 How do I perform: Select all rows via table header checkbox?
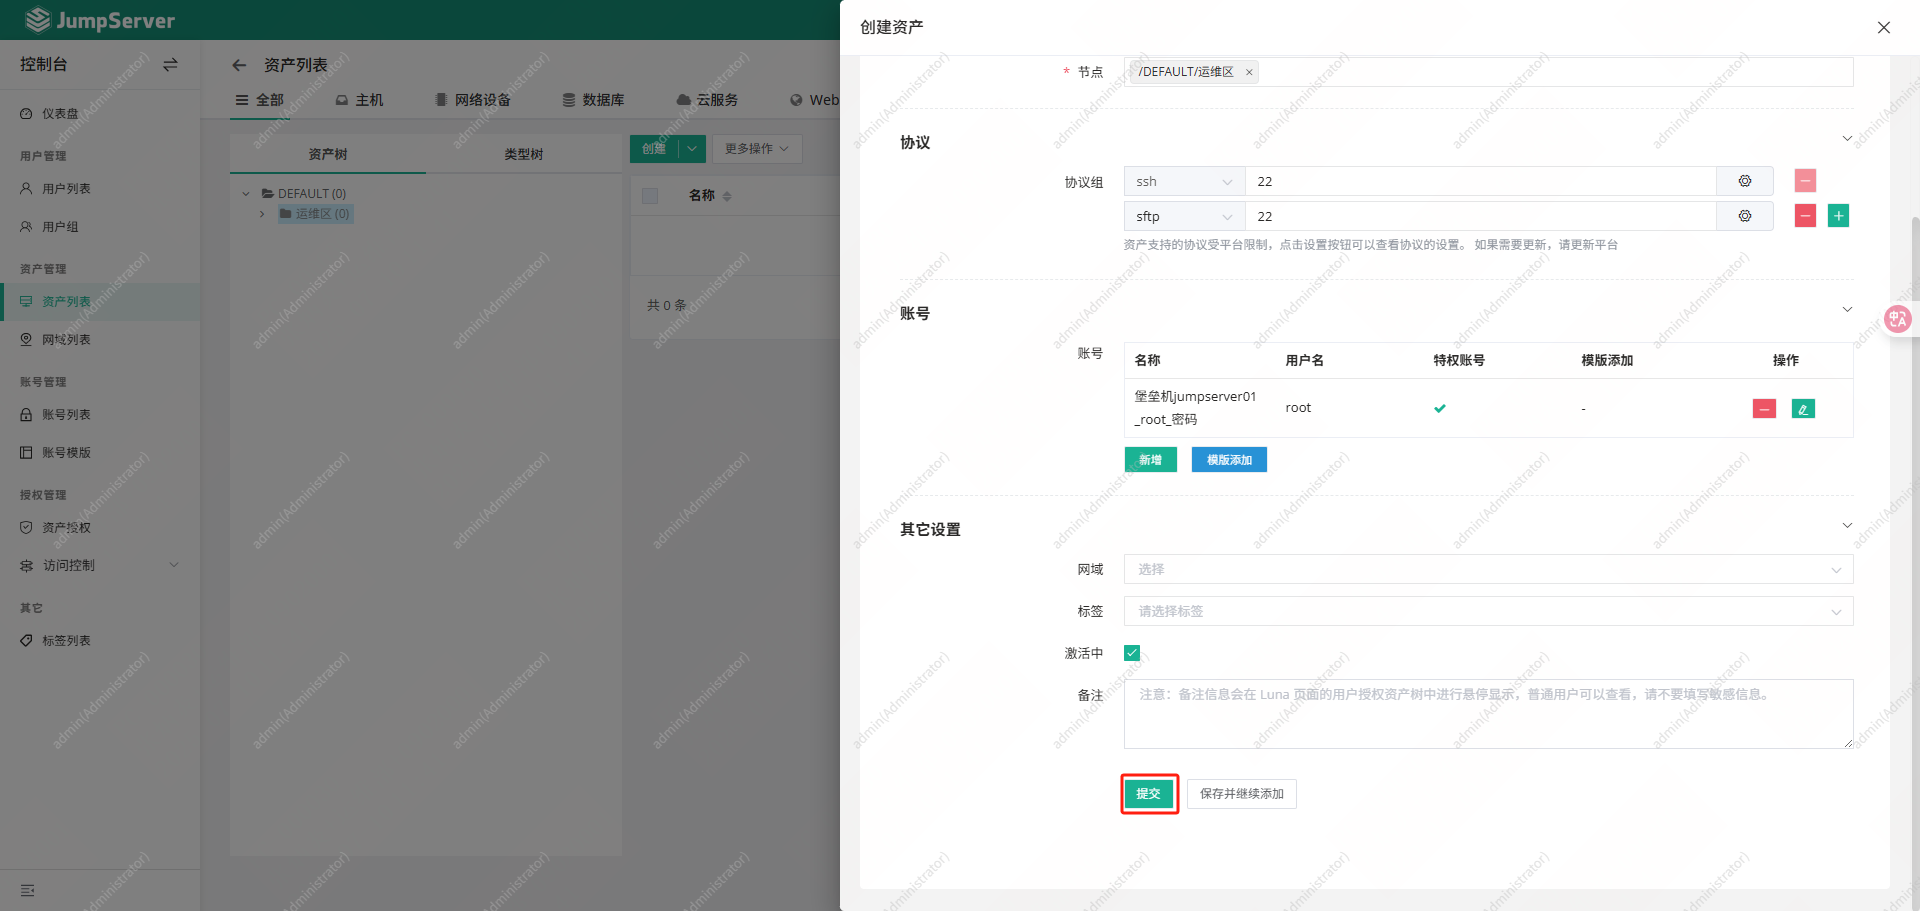[650, 196]
